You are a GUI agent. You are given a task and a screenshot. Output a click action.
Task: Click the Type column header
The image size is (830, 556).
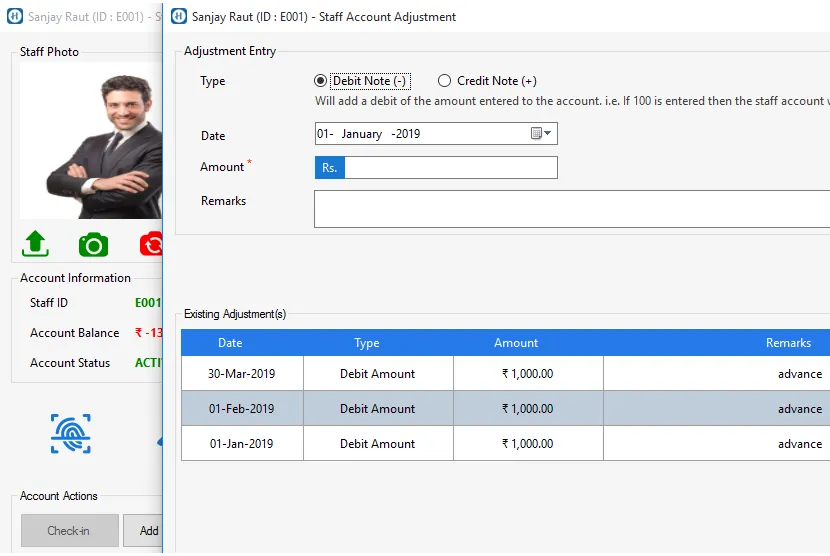tap(367, 343)
